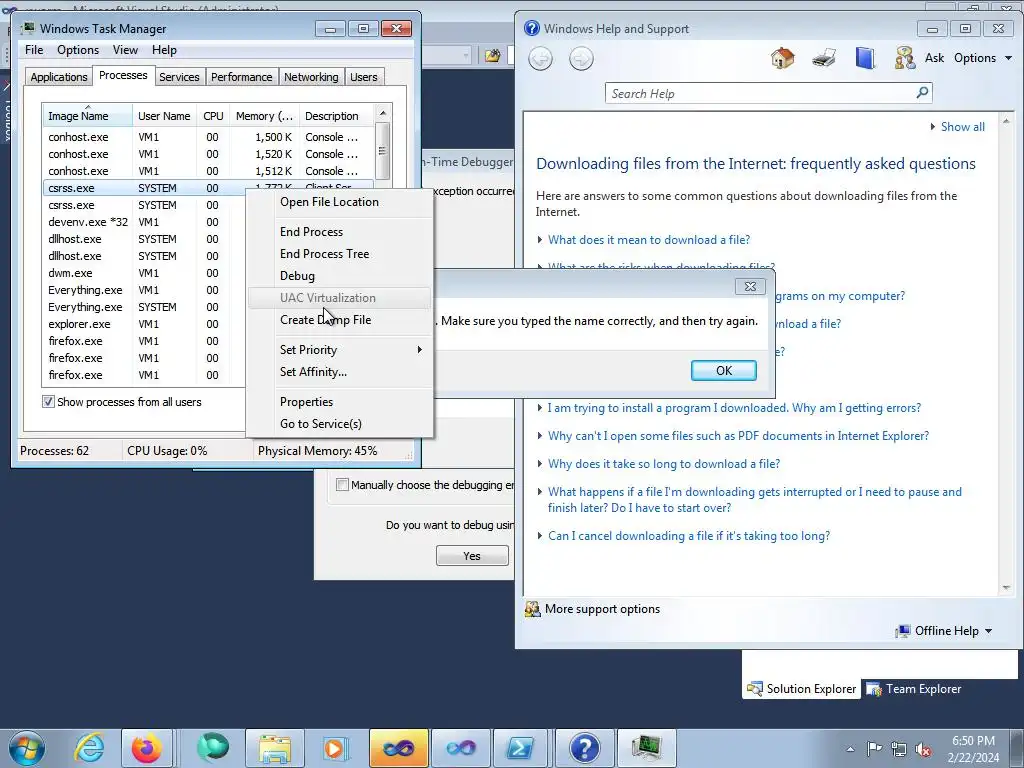Click Ask in Help and Support toolbar
This screenshot has width=1024, height=768.
[934, 57]
